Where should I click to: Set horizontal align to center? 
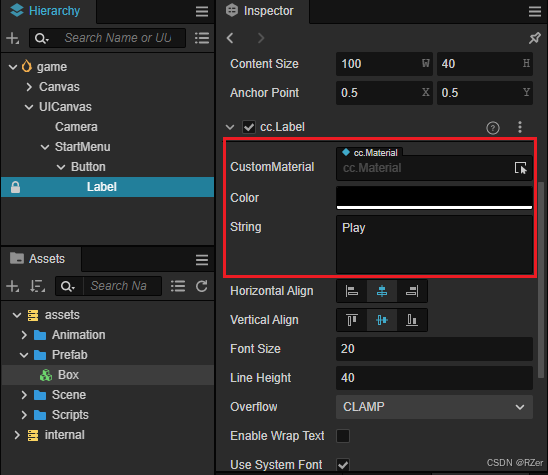pos(382,291)
